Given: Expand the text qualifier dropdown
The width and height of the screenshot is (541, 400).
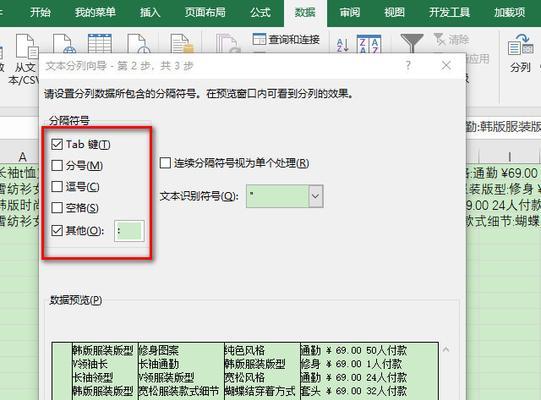Looking at the screenshot, I should [316, 196].
